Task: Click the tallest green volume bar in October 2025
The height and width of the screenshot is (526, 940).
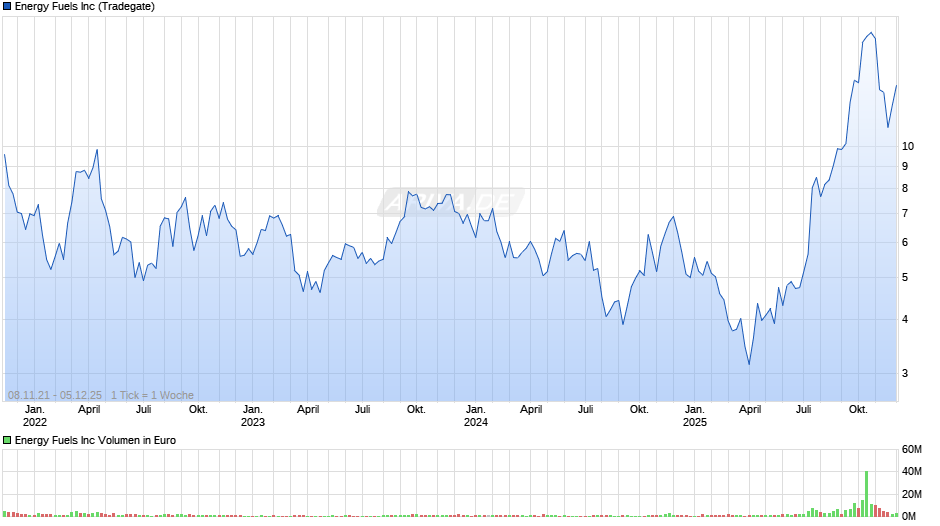Action: tap(866, 494)
